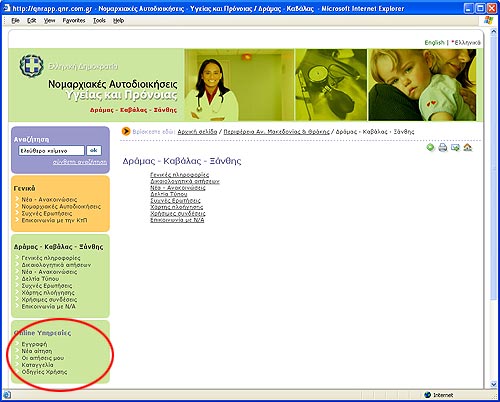This screenshot has width=500, height=402.
Task: Open Εγγραφή under Online Υπηρεσίες
Action: click(34, 344)
